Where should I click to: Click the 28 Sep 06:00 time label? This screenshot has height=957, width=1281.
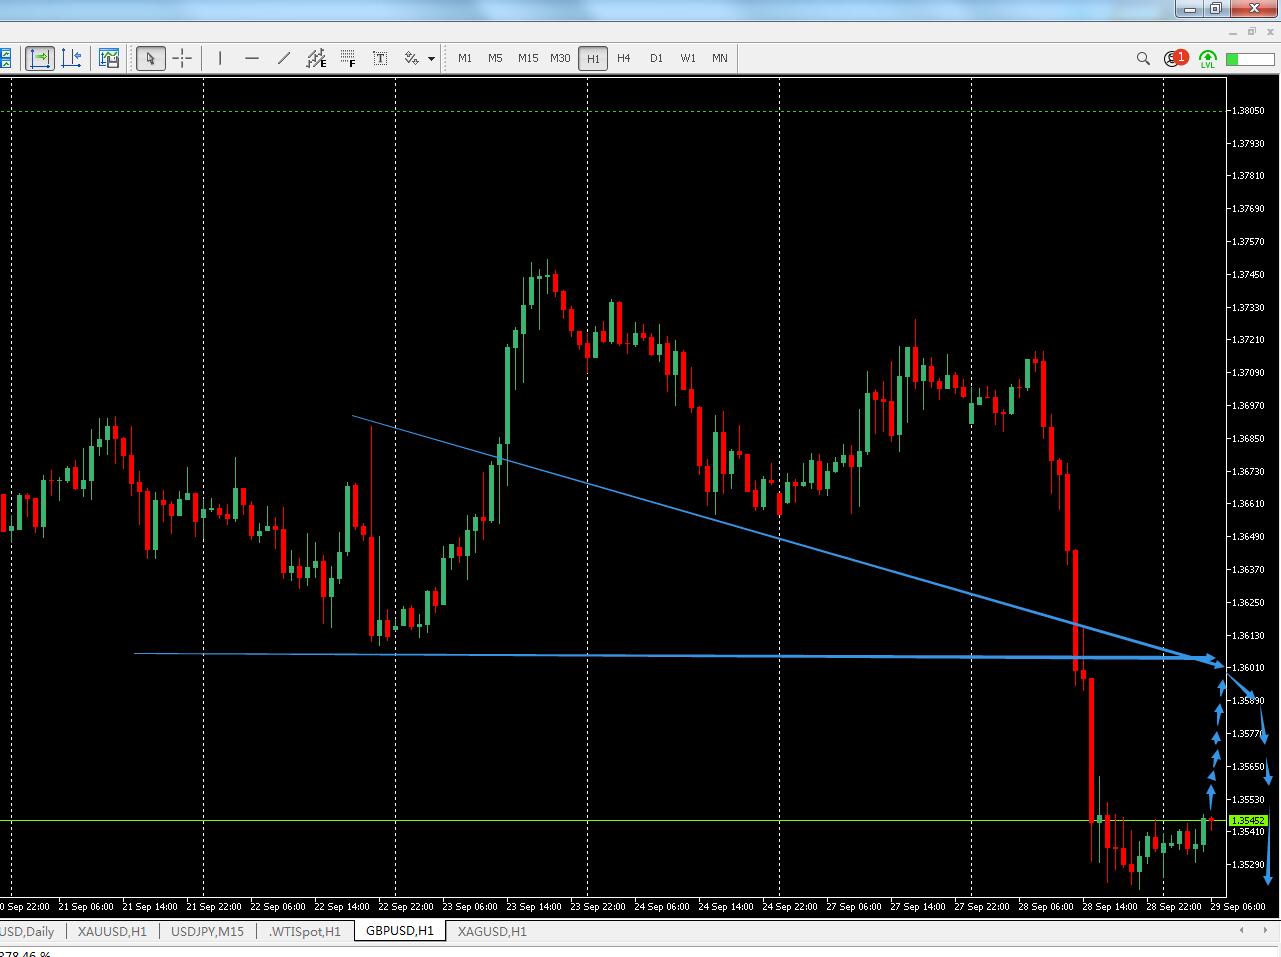pos(1046,907)
